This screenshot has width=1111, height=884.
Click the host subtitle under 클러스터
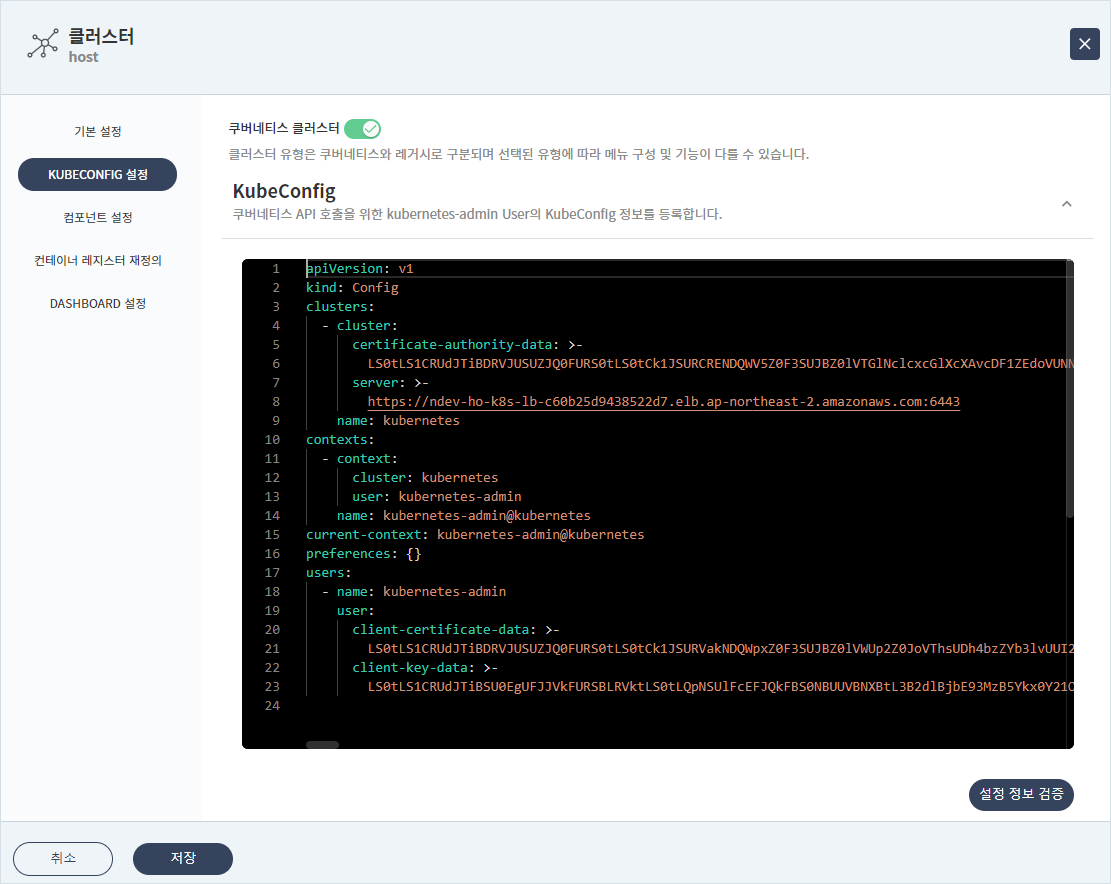tap(84, 57)
